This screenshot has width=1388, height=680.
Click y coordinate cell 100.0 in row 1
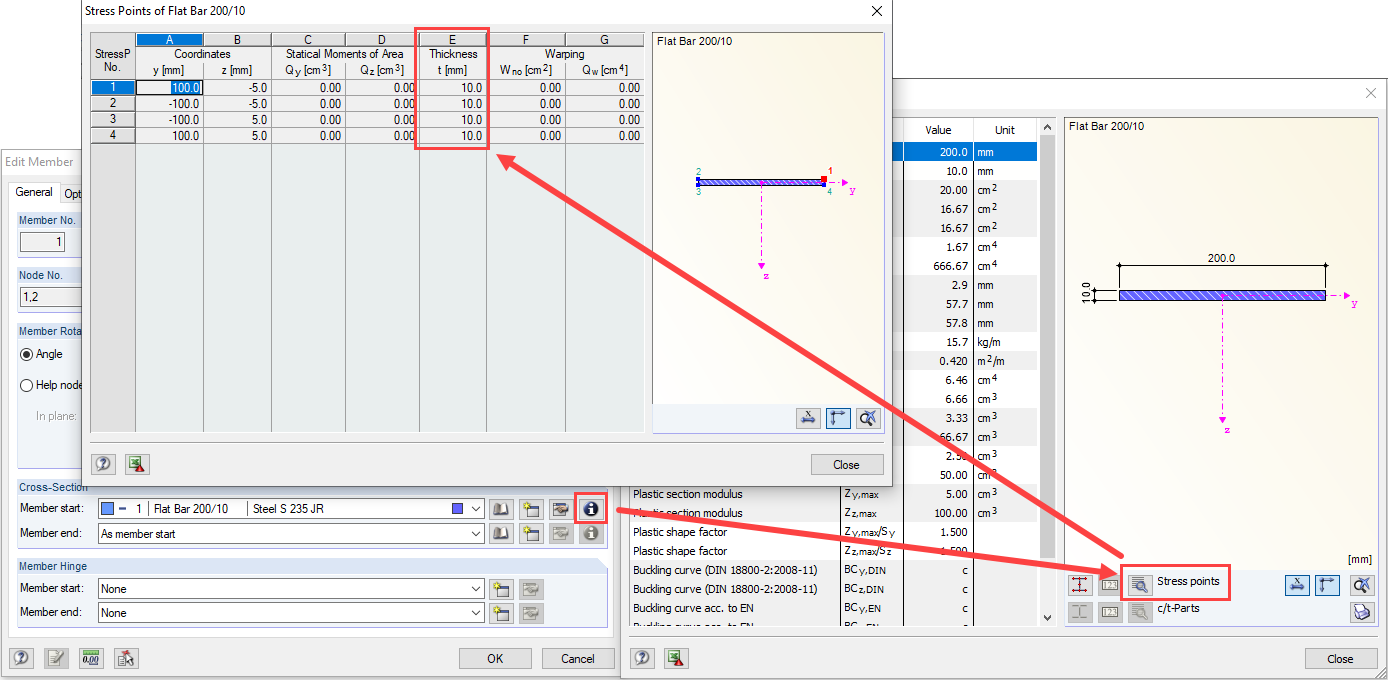coord(170,88)
